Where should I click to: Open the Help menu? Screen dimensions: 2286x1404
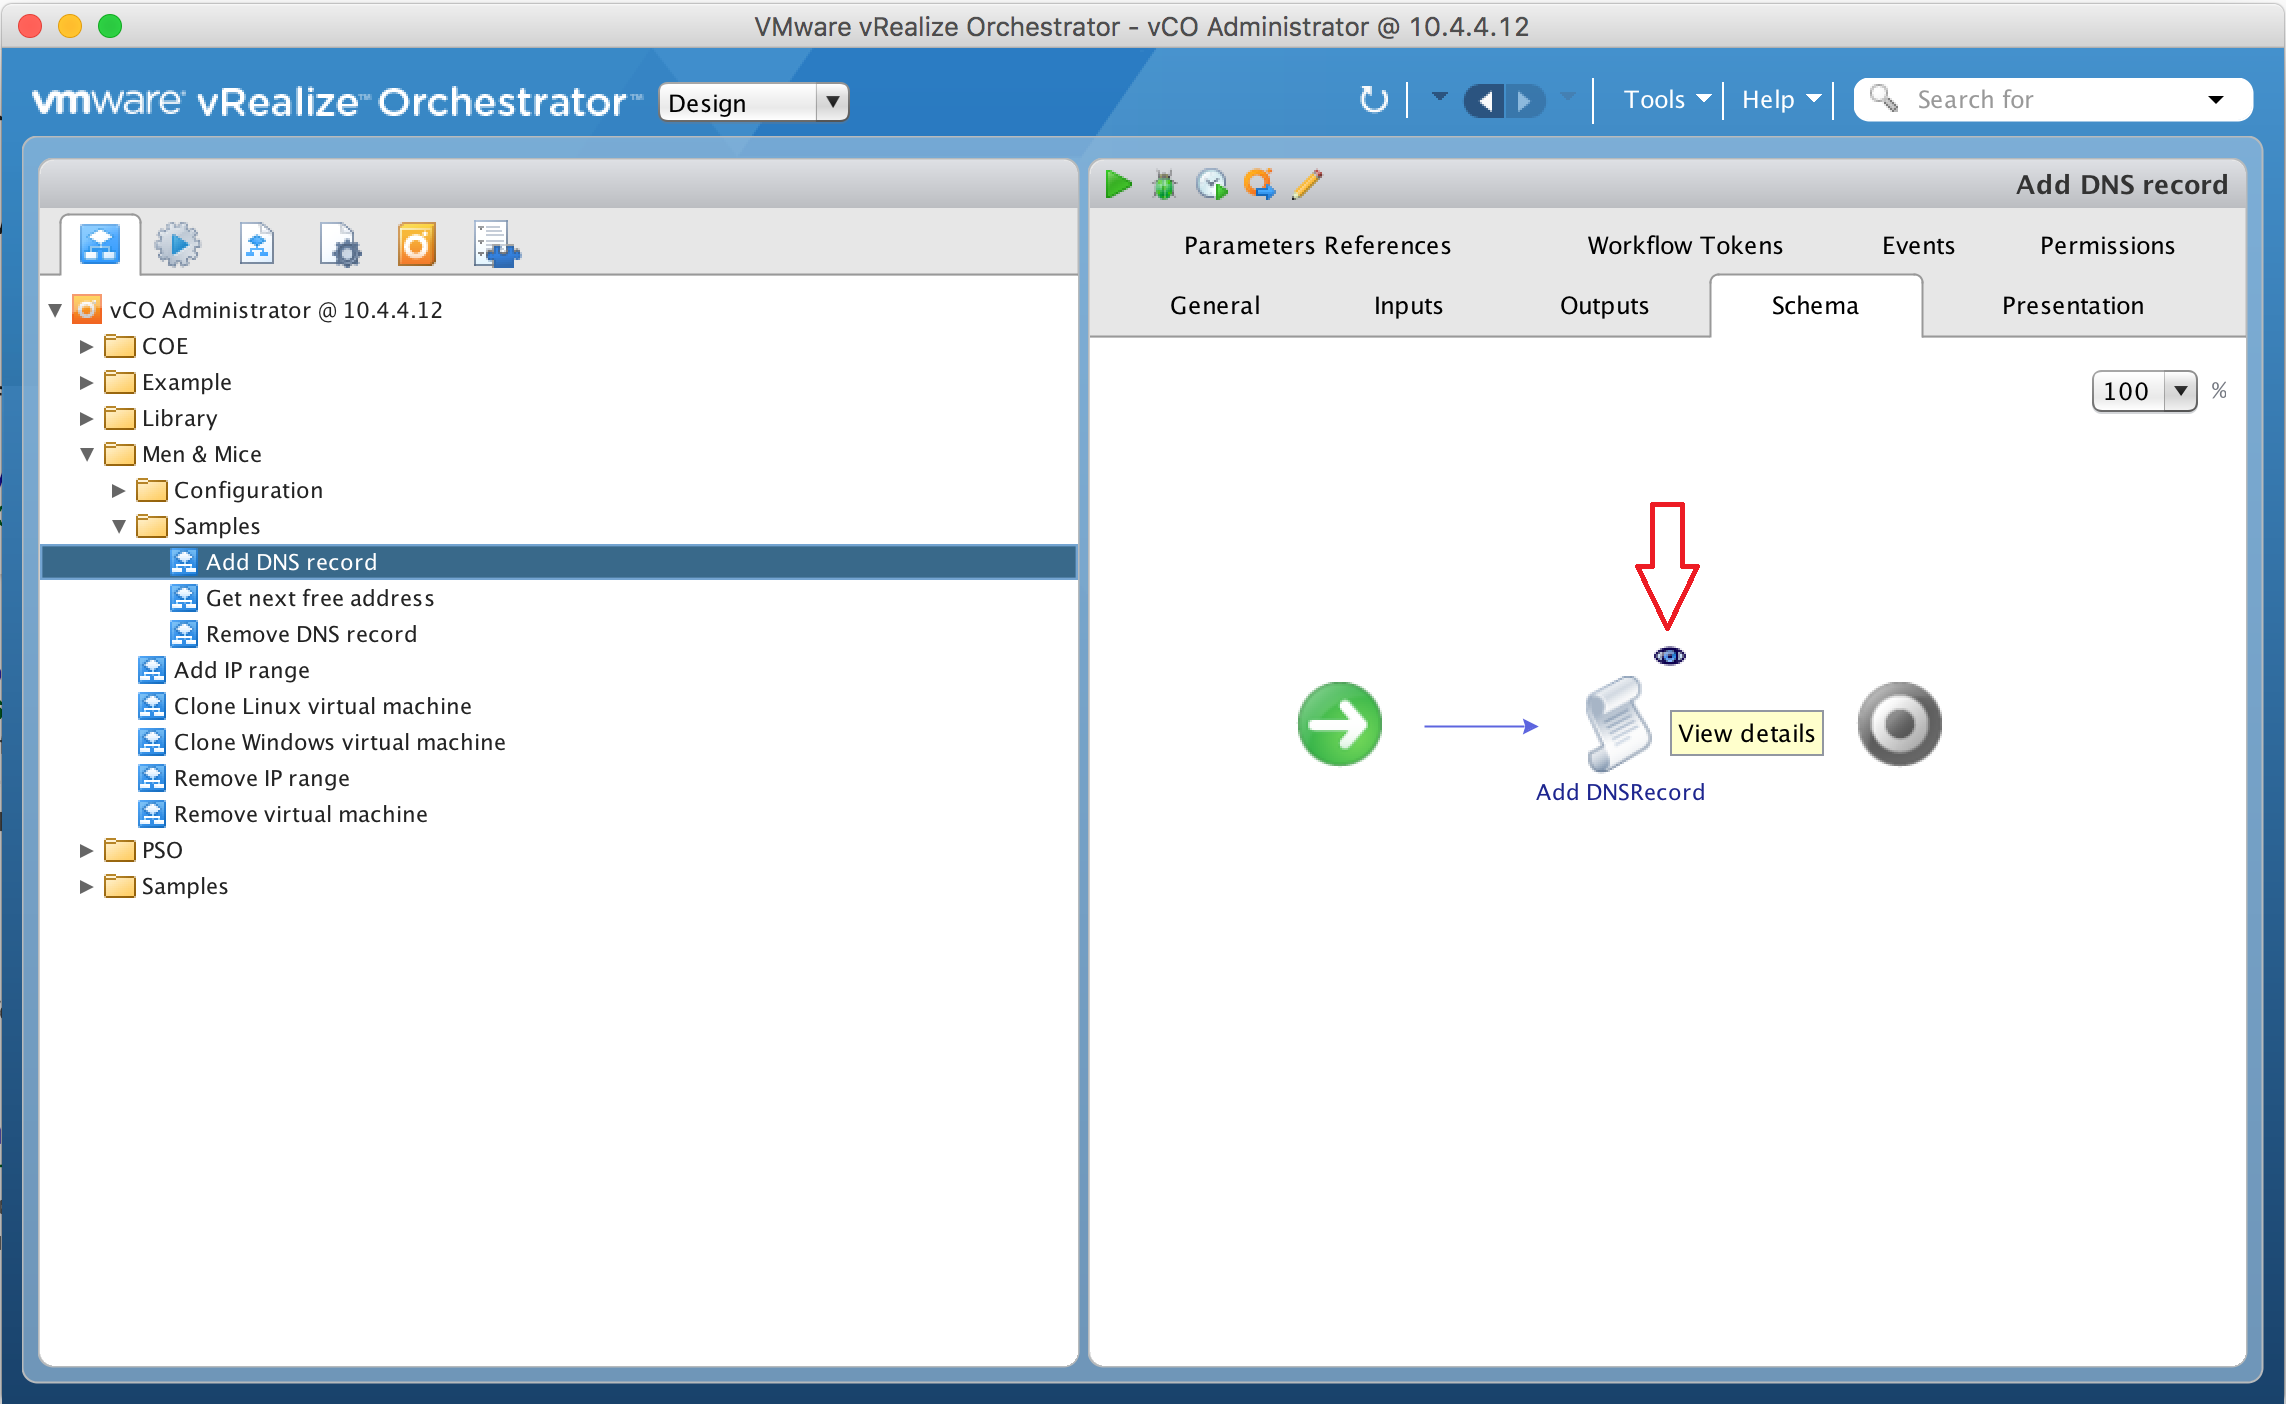[x=1781, y=100]
